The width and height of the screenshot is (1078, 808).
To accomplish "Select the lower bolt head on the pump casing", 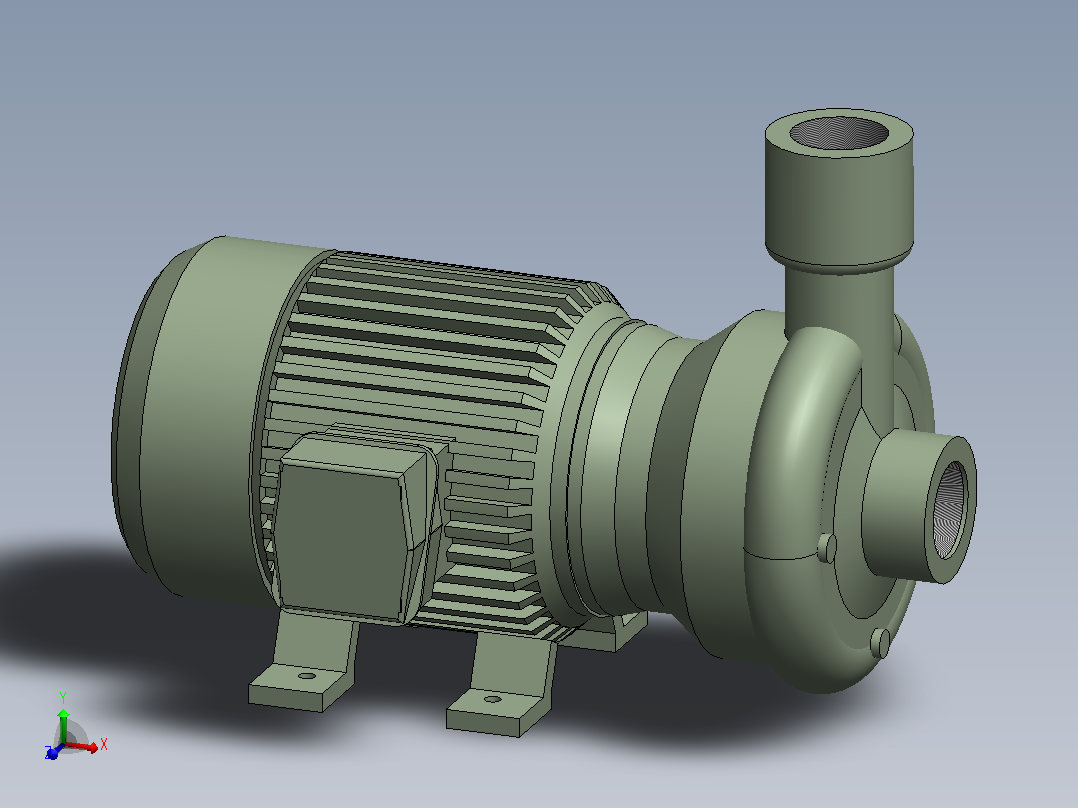I will pos(880,644).
